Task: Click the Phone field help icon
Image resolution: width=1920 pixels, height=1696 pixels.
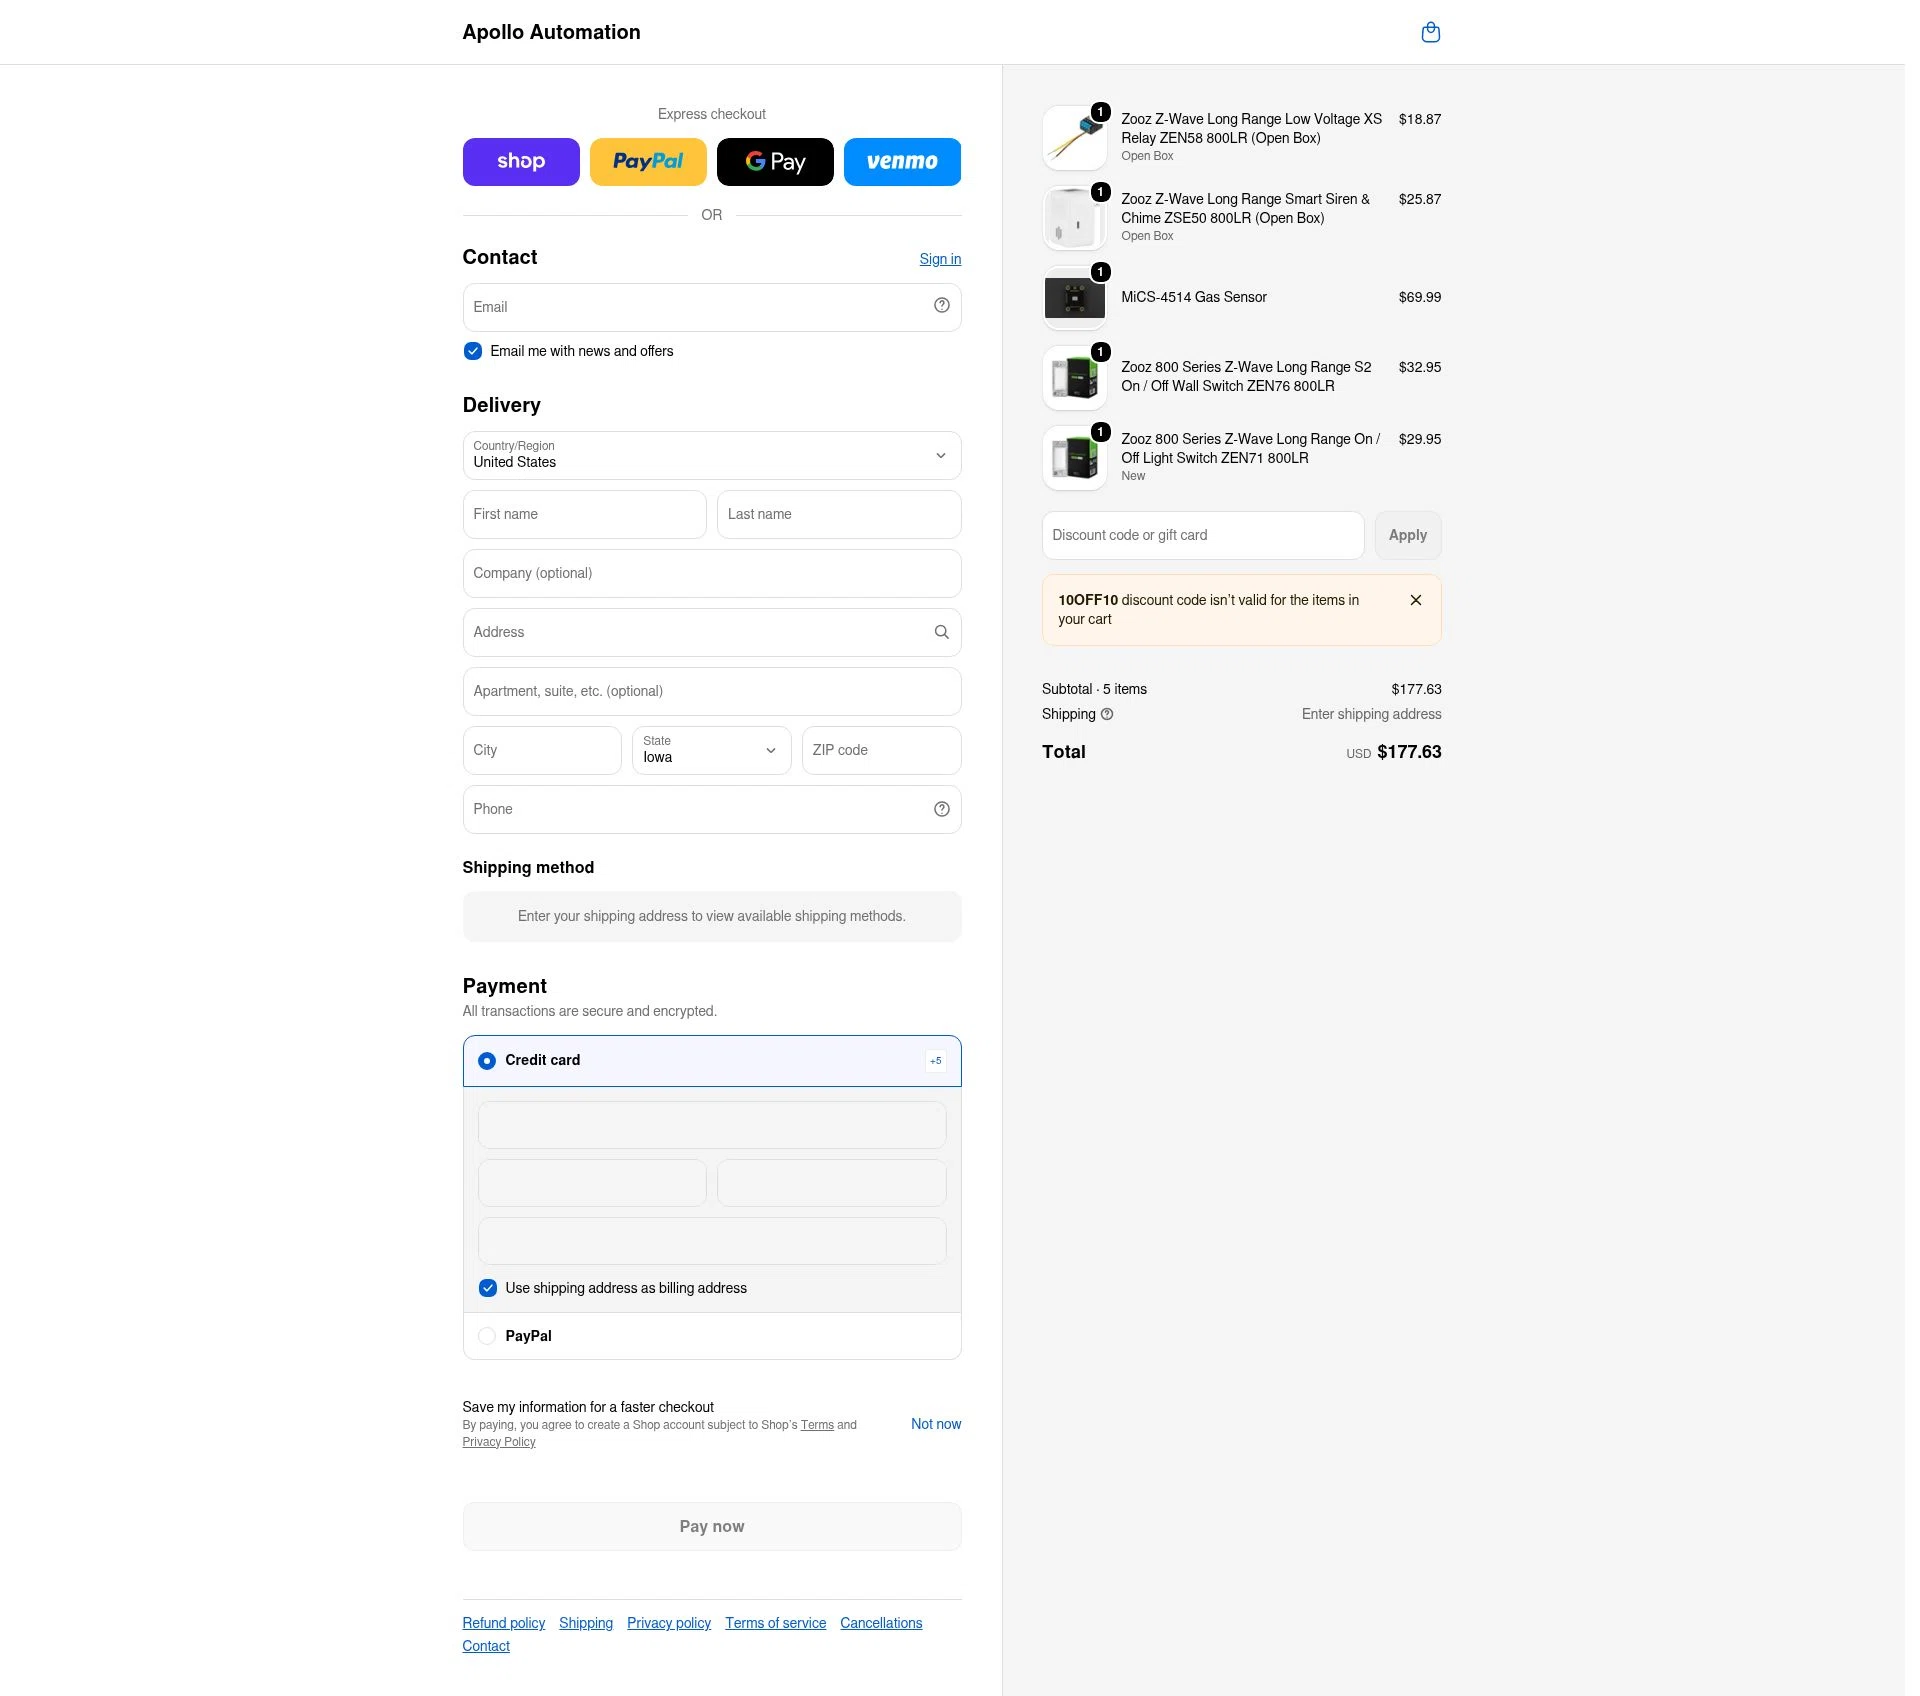Action: [x=942, y=809]
